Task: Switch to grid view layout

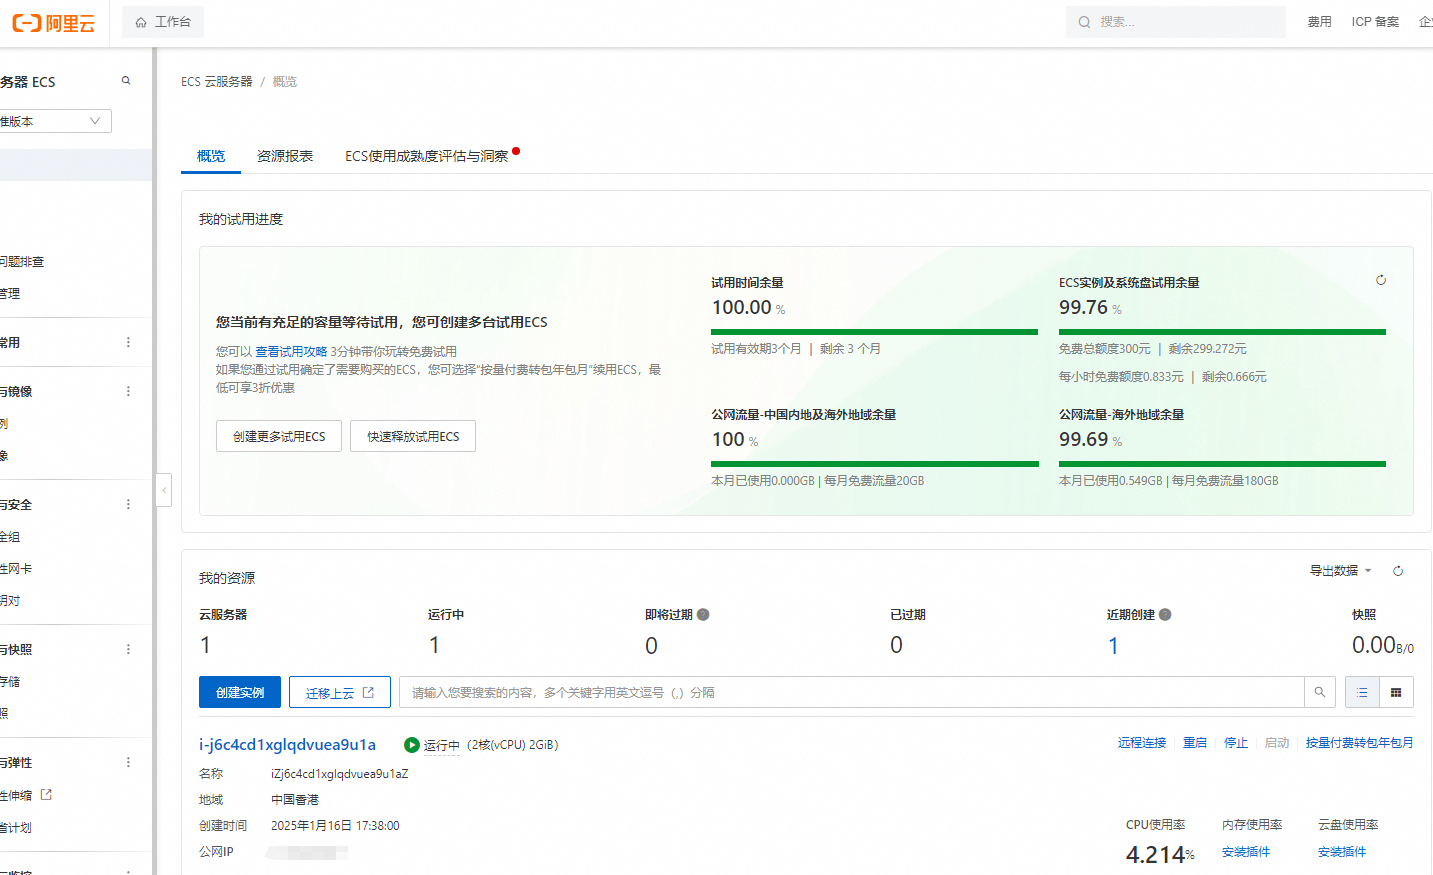Action: pyautogui.click(x=1396, y=692)
